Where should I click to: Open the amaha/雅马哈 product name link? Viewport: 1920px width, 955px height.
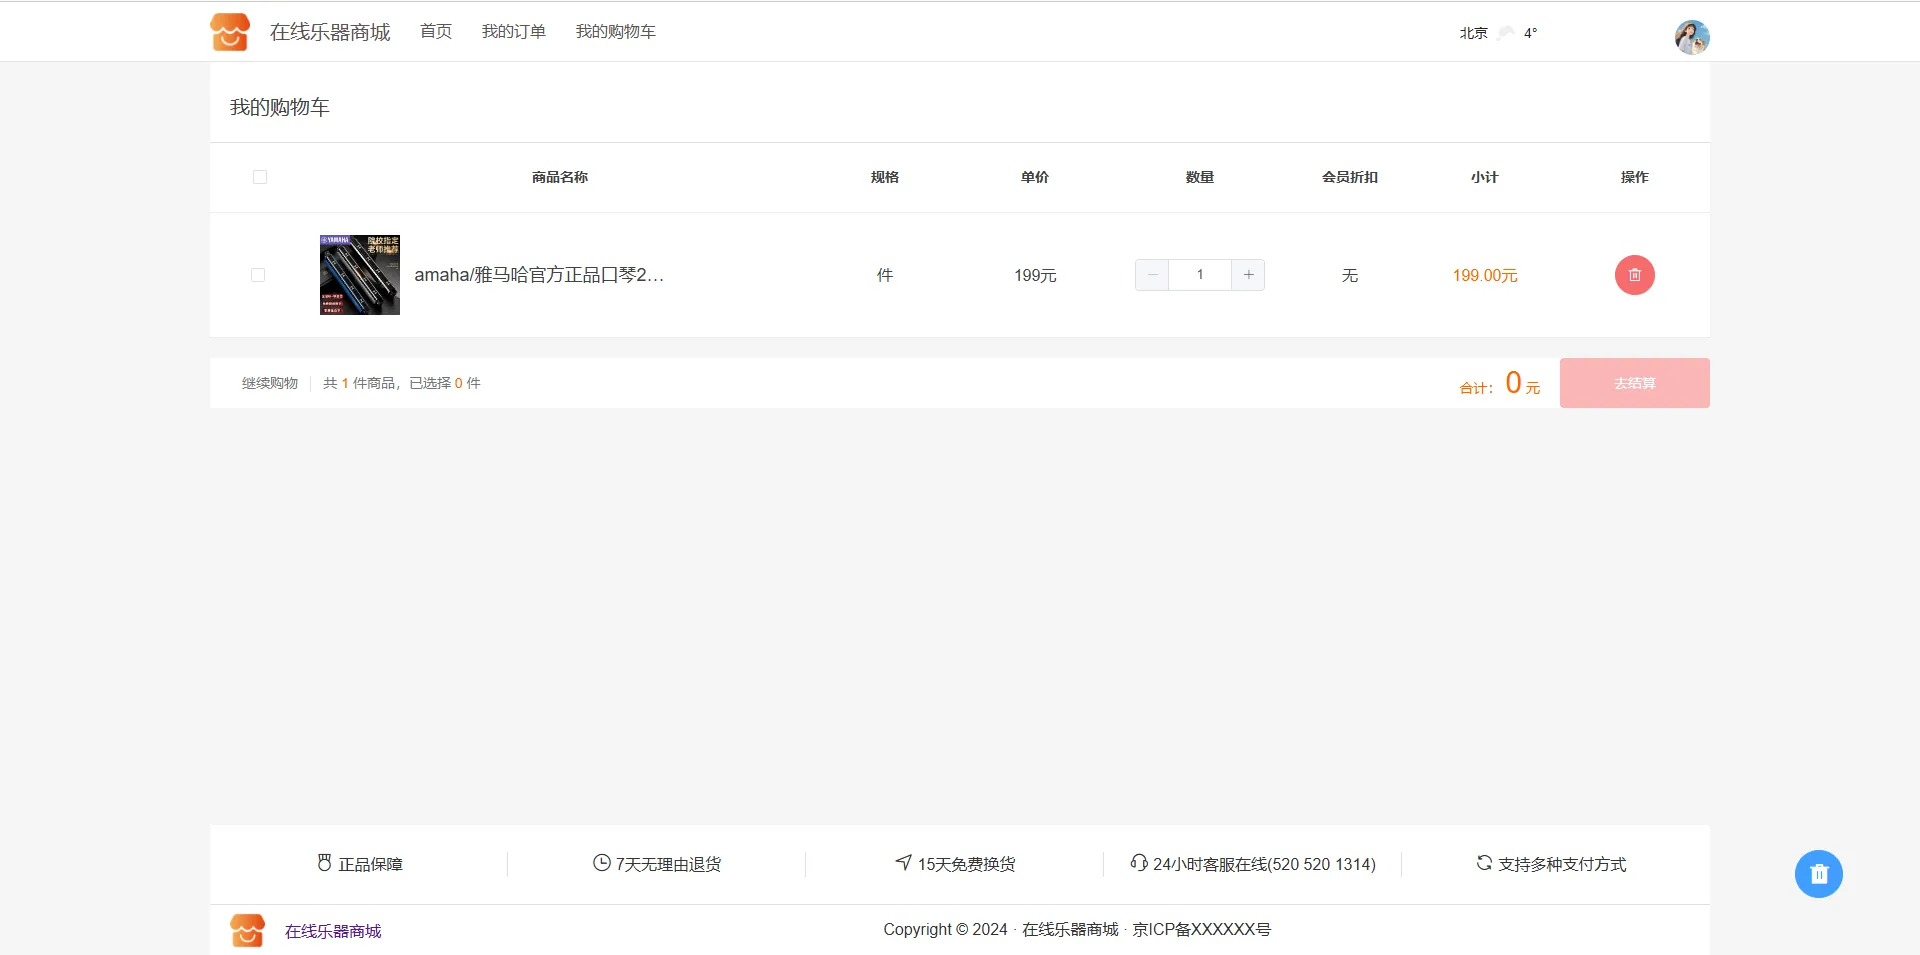click(539, 275)
